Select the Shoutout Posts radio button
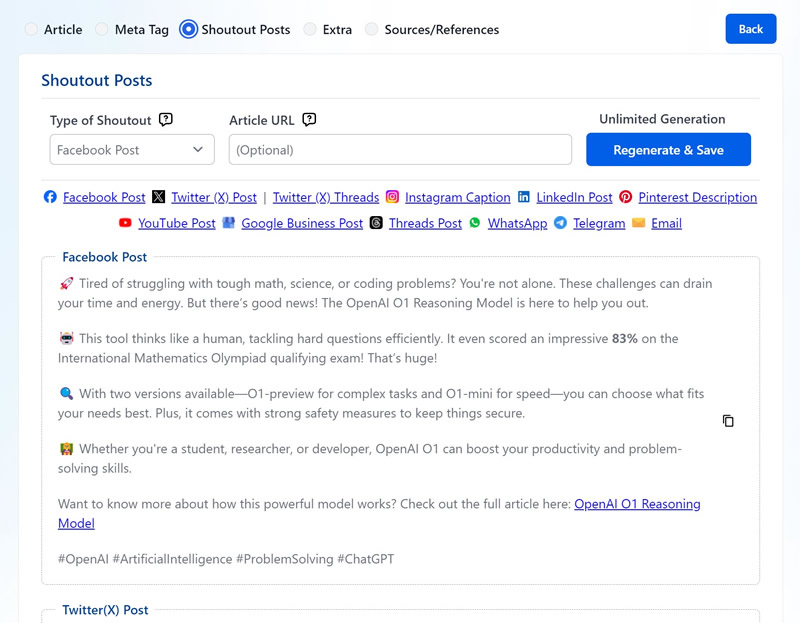The width and height of the screenshot is (800, 623). [x=188, y=30]
